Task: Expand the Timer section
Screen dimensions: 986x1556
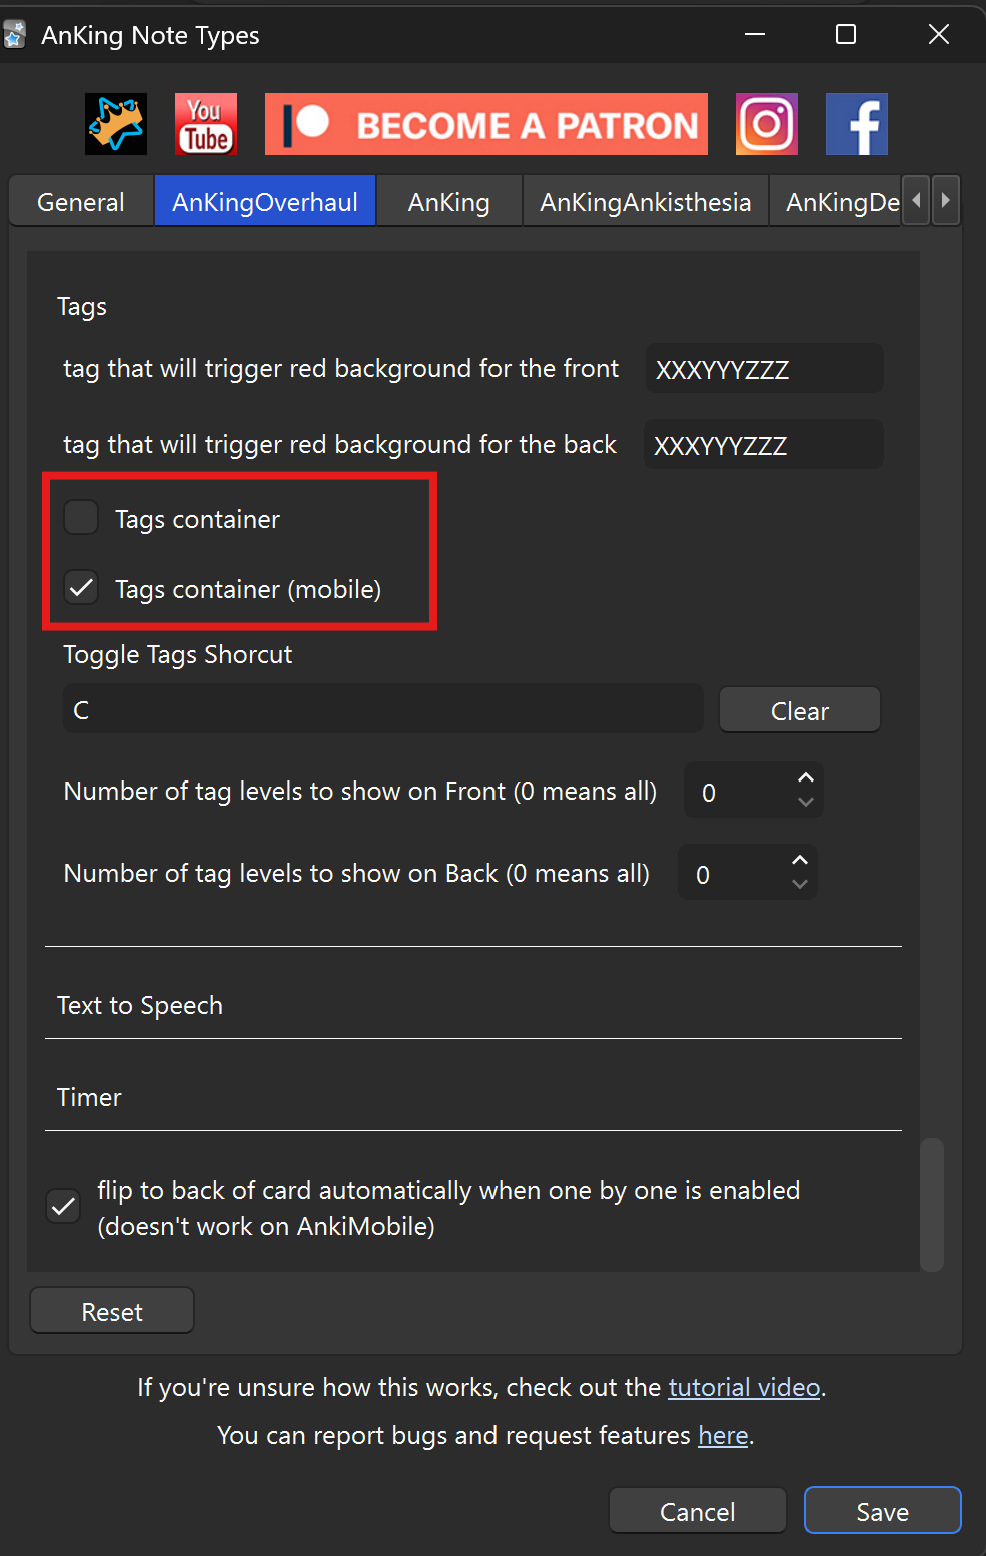Action: point(90,1097)
